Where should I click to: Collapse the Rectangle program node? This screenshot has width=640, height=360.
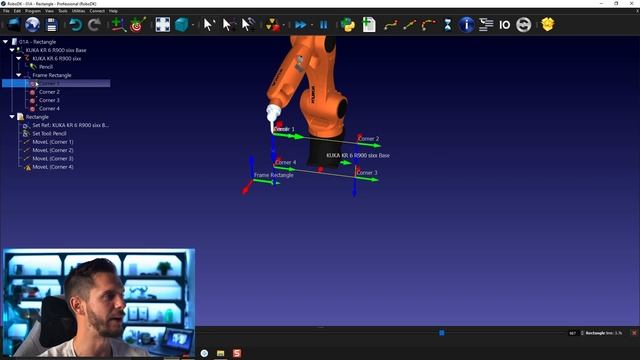12,117
